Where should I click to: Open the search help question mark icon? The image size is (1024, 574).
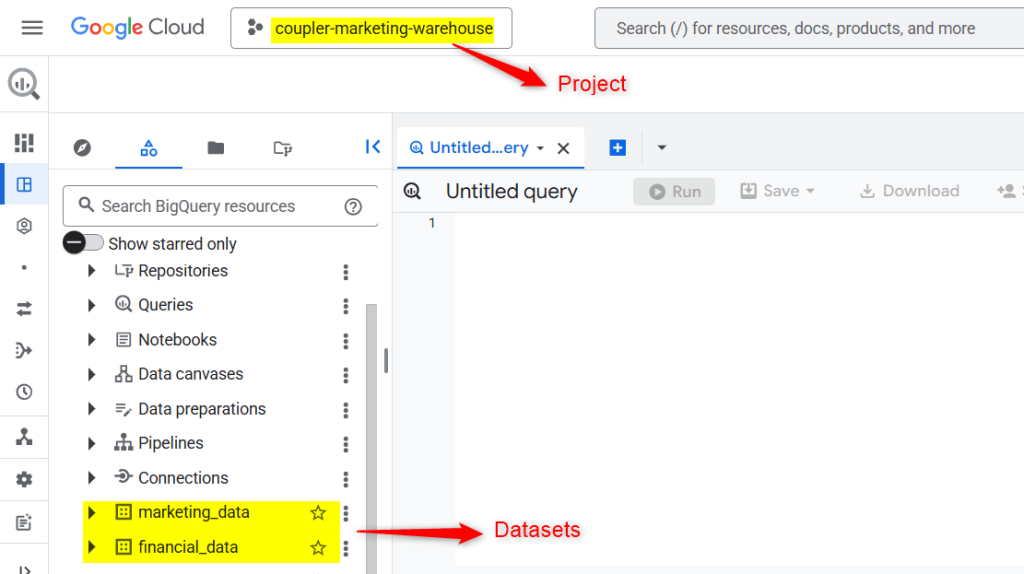click(353, 206)
